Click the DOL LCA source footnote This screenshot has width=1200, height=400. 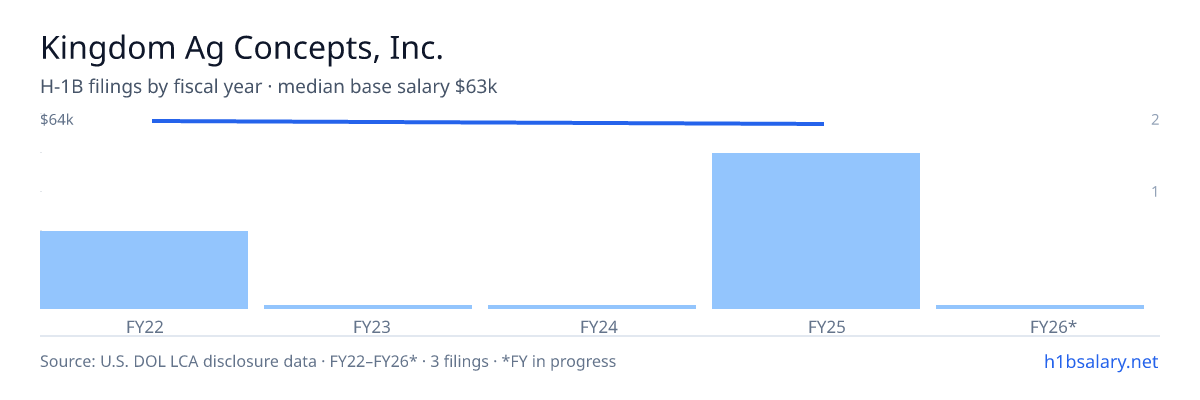pyautogui.click(x=328, y=362)
